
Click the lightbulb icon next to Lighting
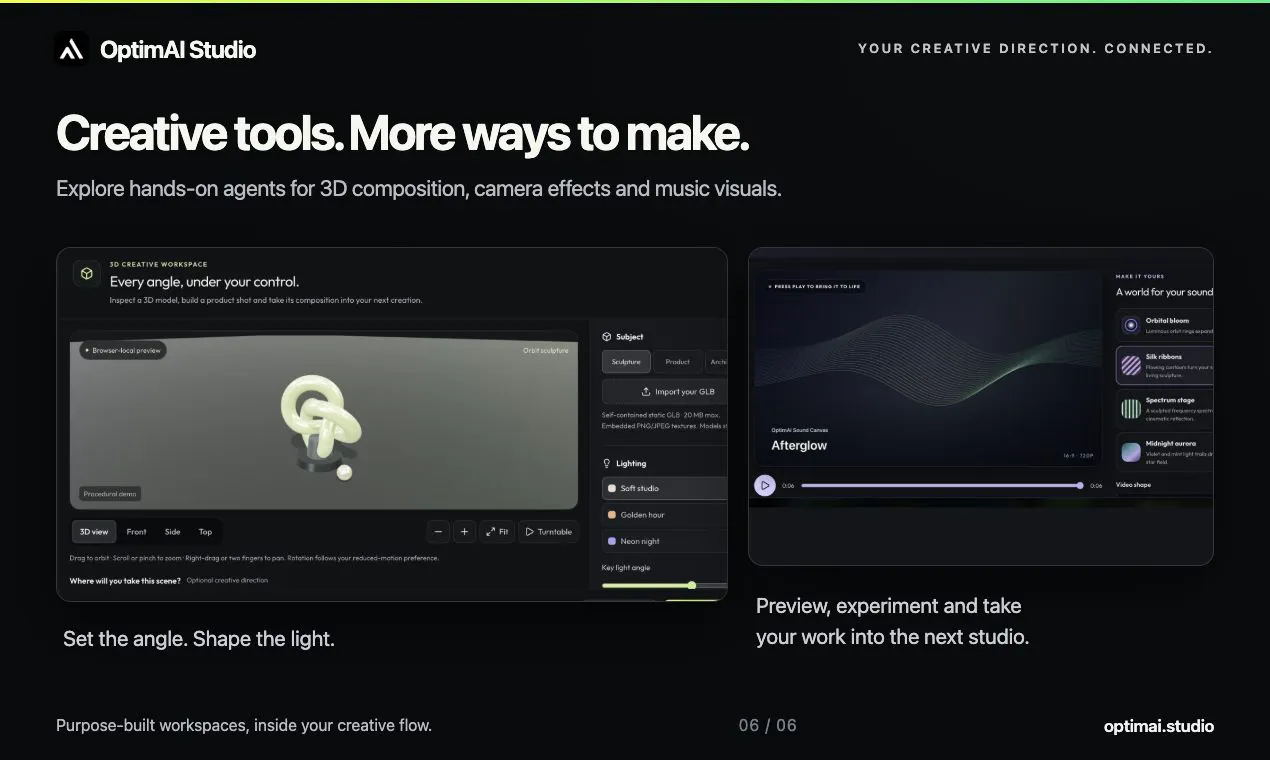point(607,463)
